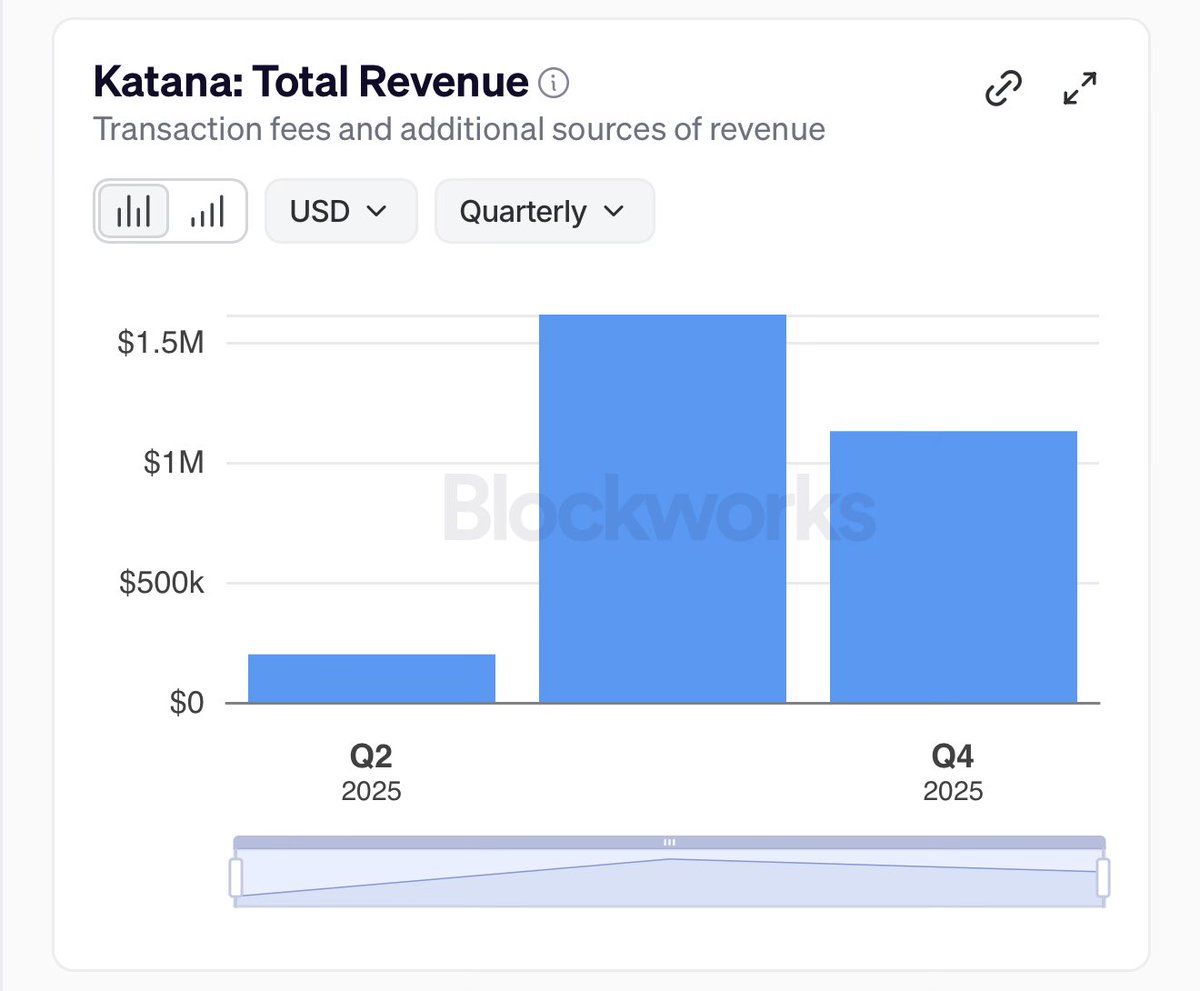The image size is (1200, 991).
Task: Copy chart link using the chain icon
Action: (x=1004, y=89)
